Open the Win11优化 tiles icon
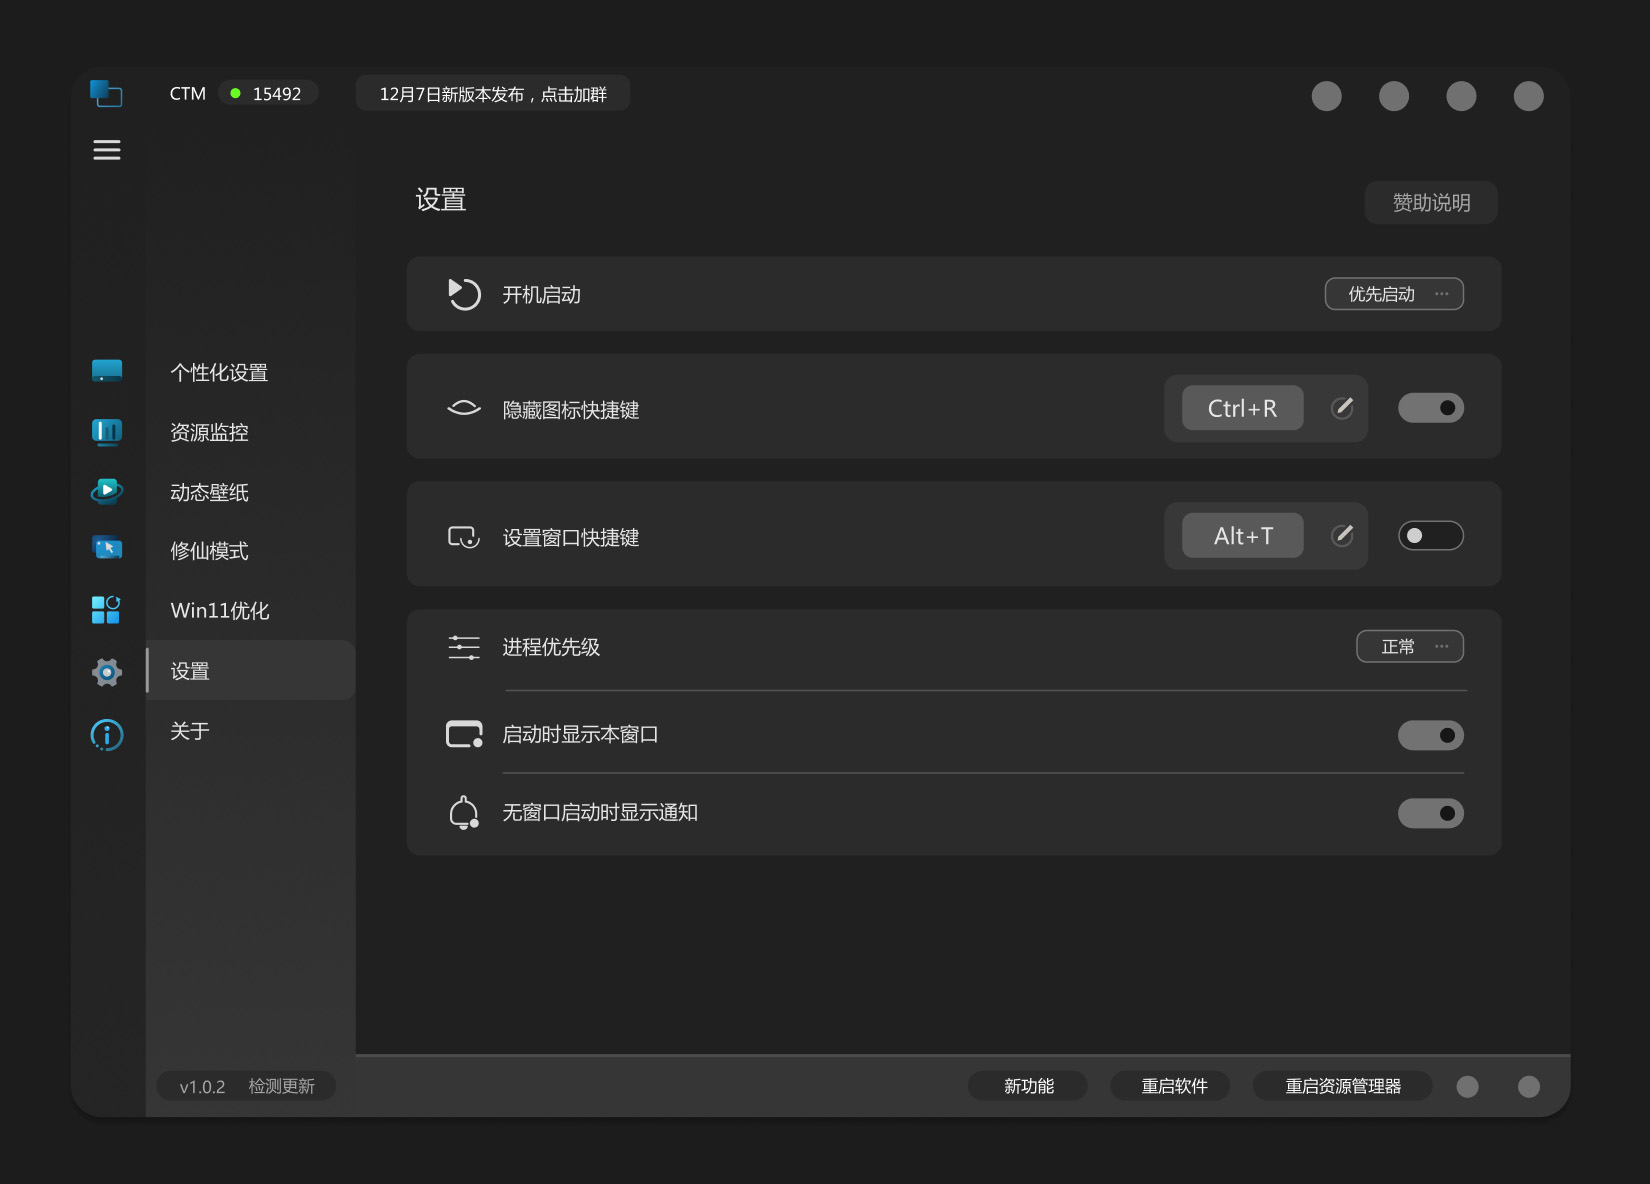The height and width of the screenshot is (1184, 1650). 106,609
